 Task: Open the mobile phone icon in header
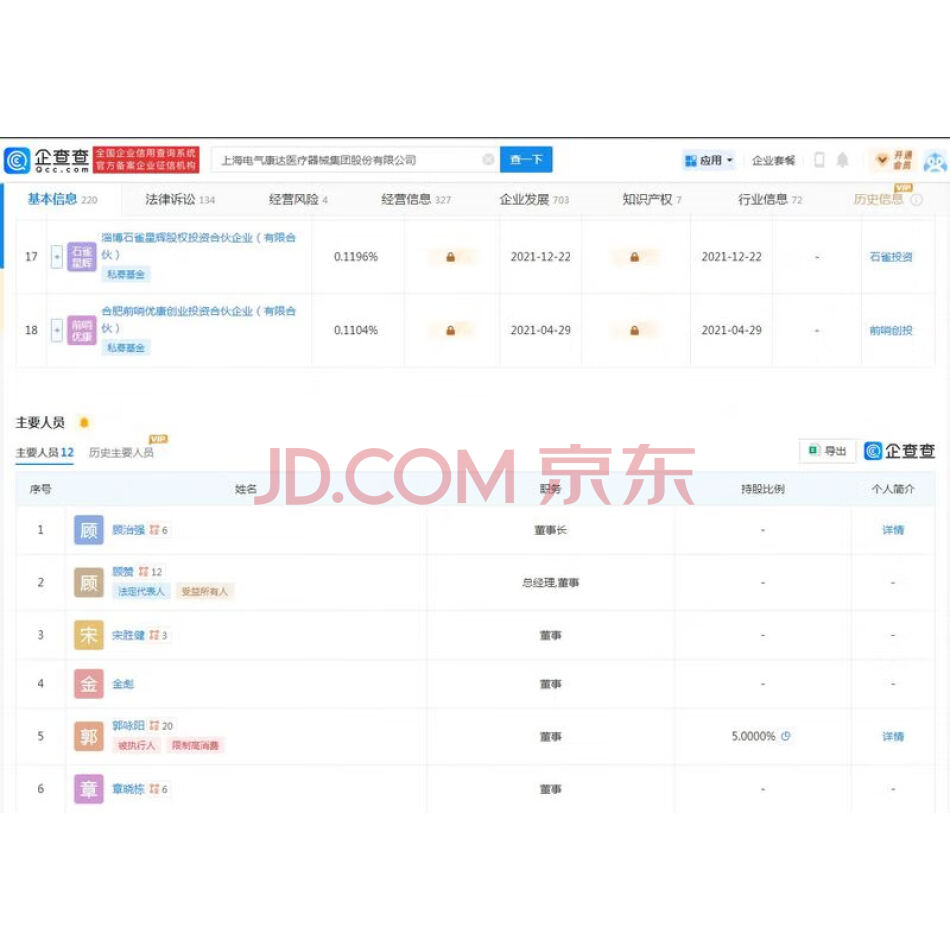tap(819, 160)
